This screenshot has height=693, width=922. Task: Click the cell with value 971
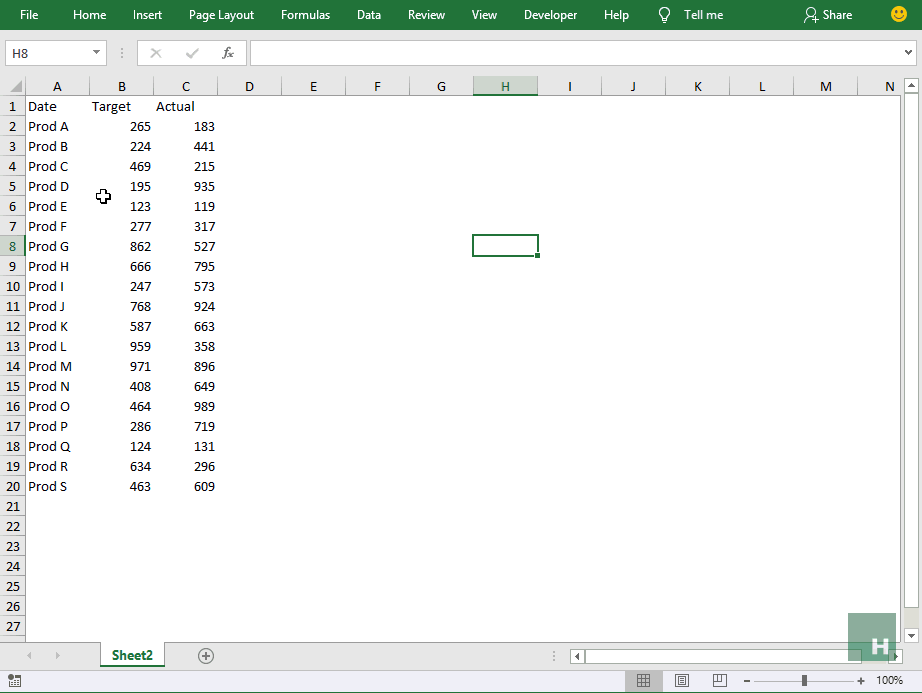[122, 366]
